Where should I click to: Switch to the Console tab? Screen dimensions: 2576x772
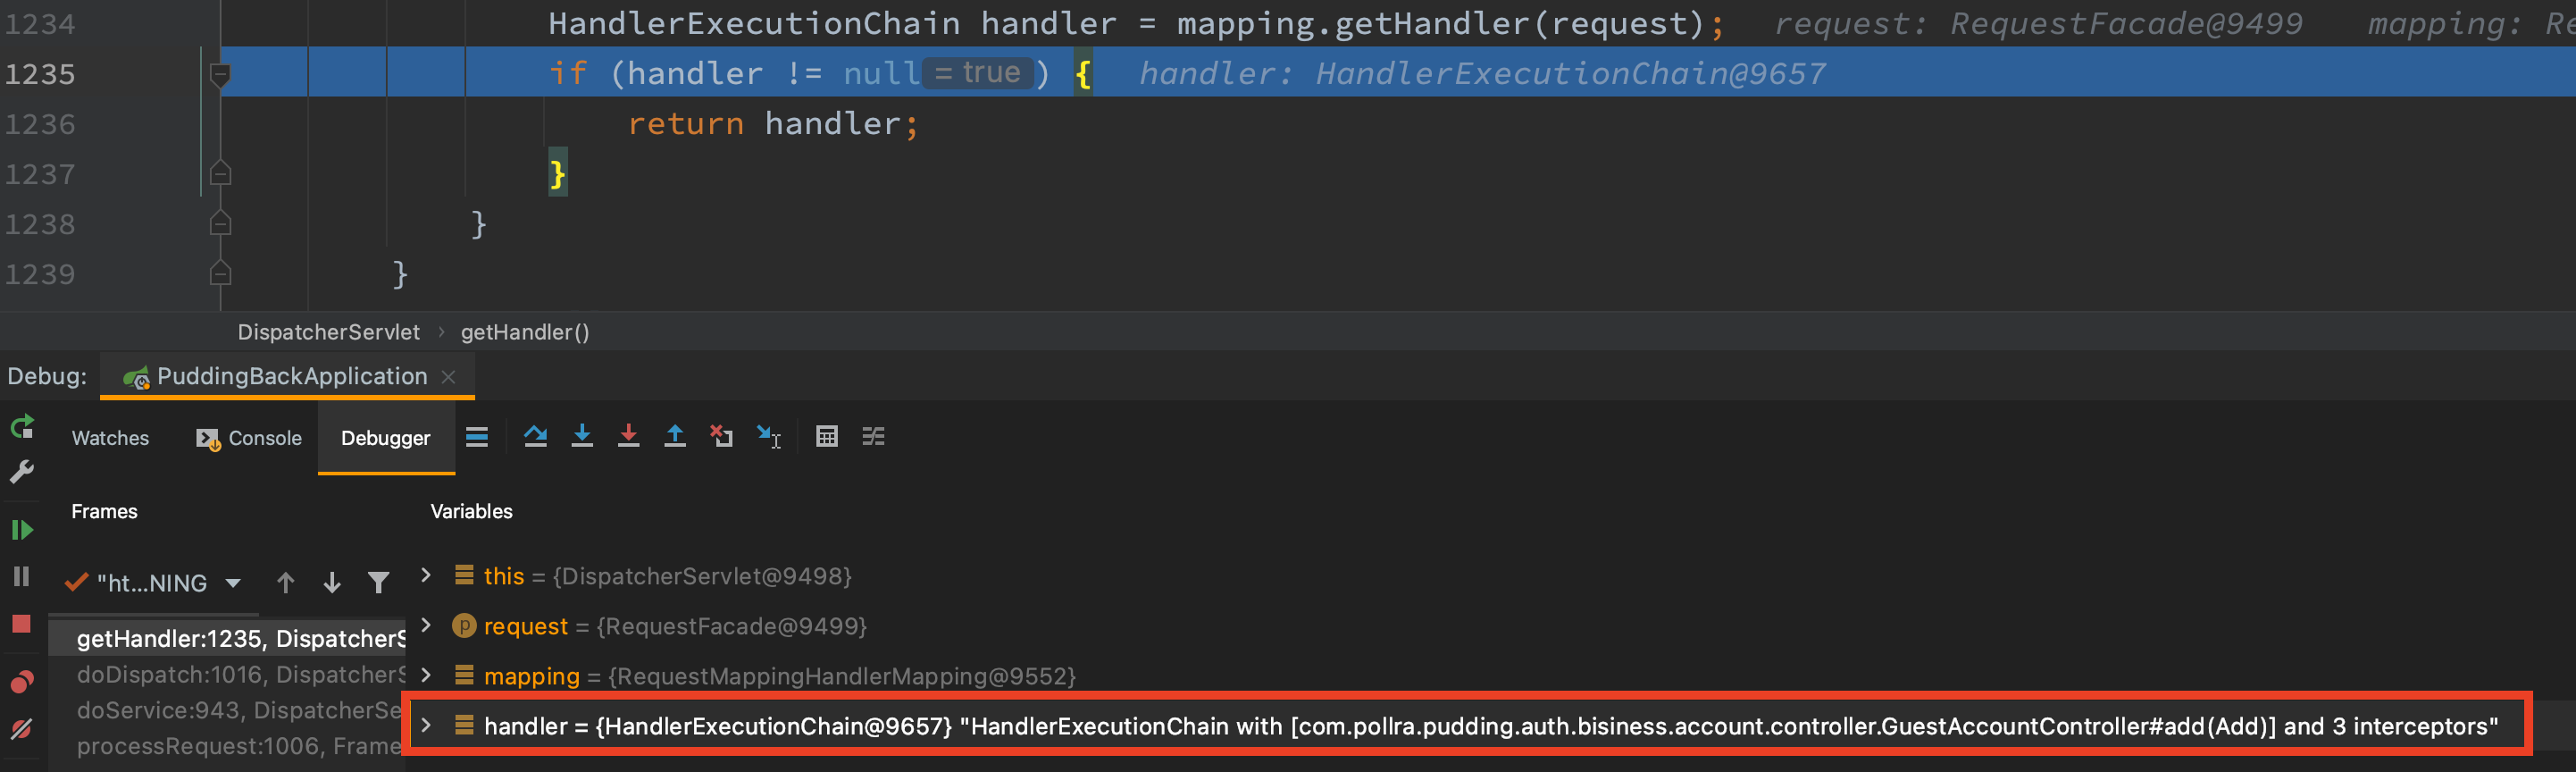point(249,438)
